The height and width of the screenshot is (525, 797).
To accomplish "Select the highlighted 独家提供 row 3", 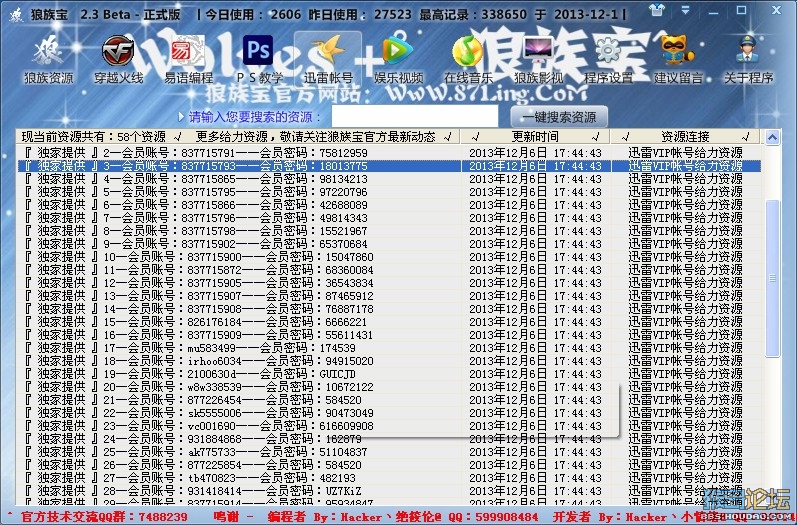I will point(389,166).
